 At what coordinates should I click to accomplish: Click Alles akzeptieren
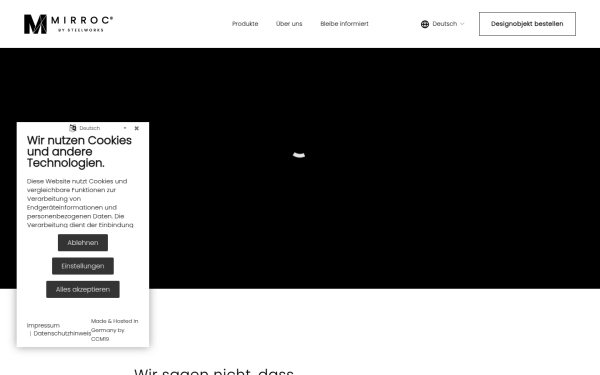(83, 289)
